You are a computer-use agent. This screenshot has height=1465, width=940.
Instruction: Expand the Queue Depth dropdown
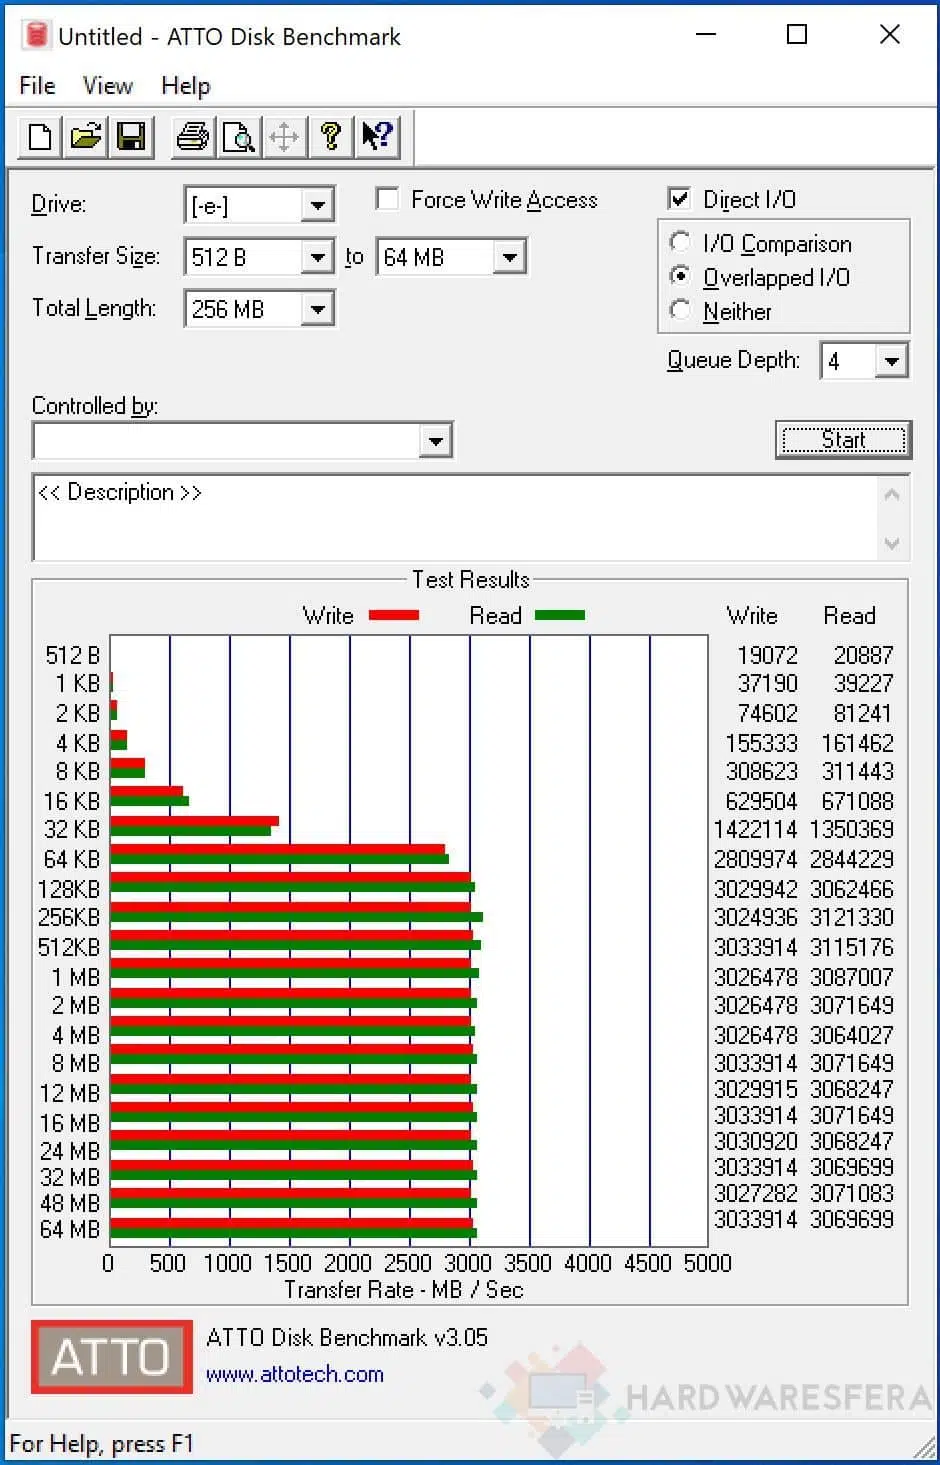(x=890, y=361)
